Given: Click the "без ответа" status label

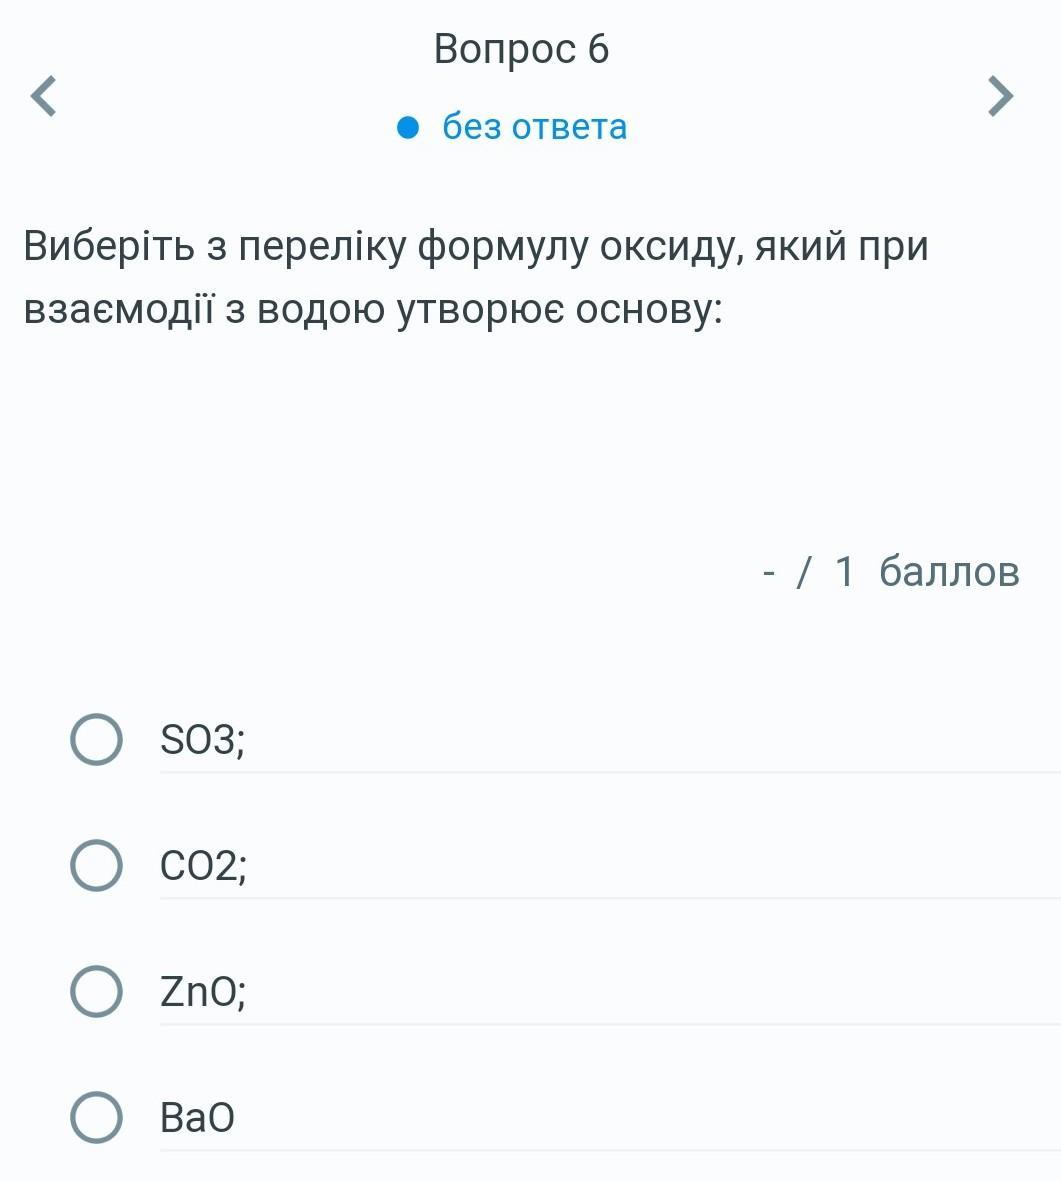Looking at the screenshot, I should pos(534,127).
